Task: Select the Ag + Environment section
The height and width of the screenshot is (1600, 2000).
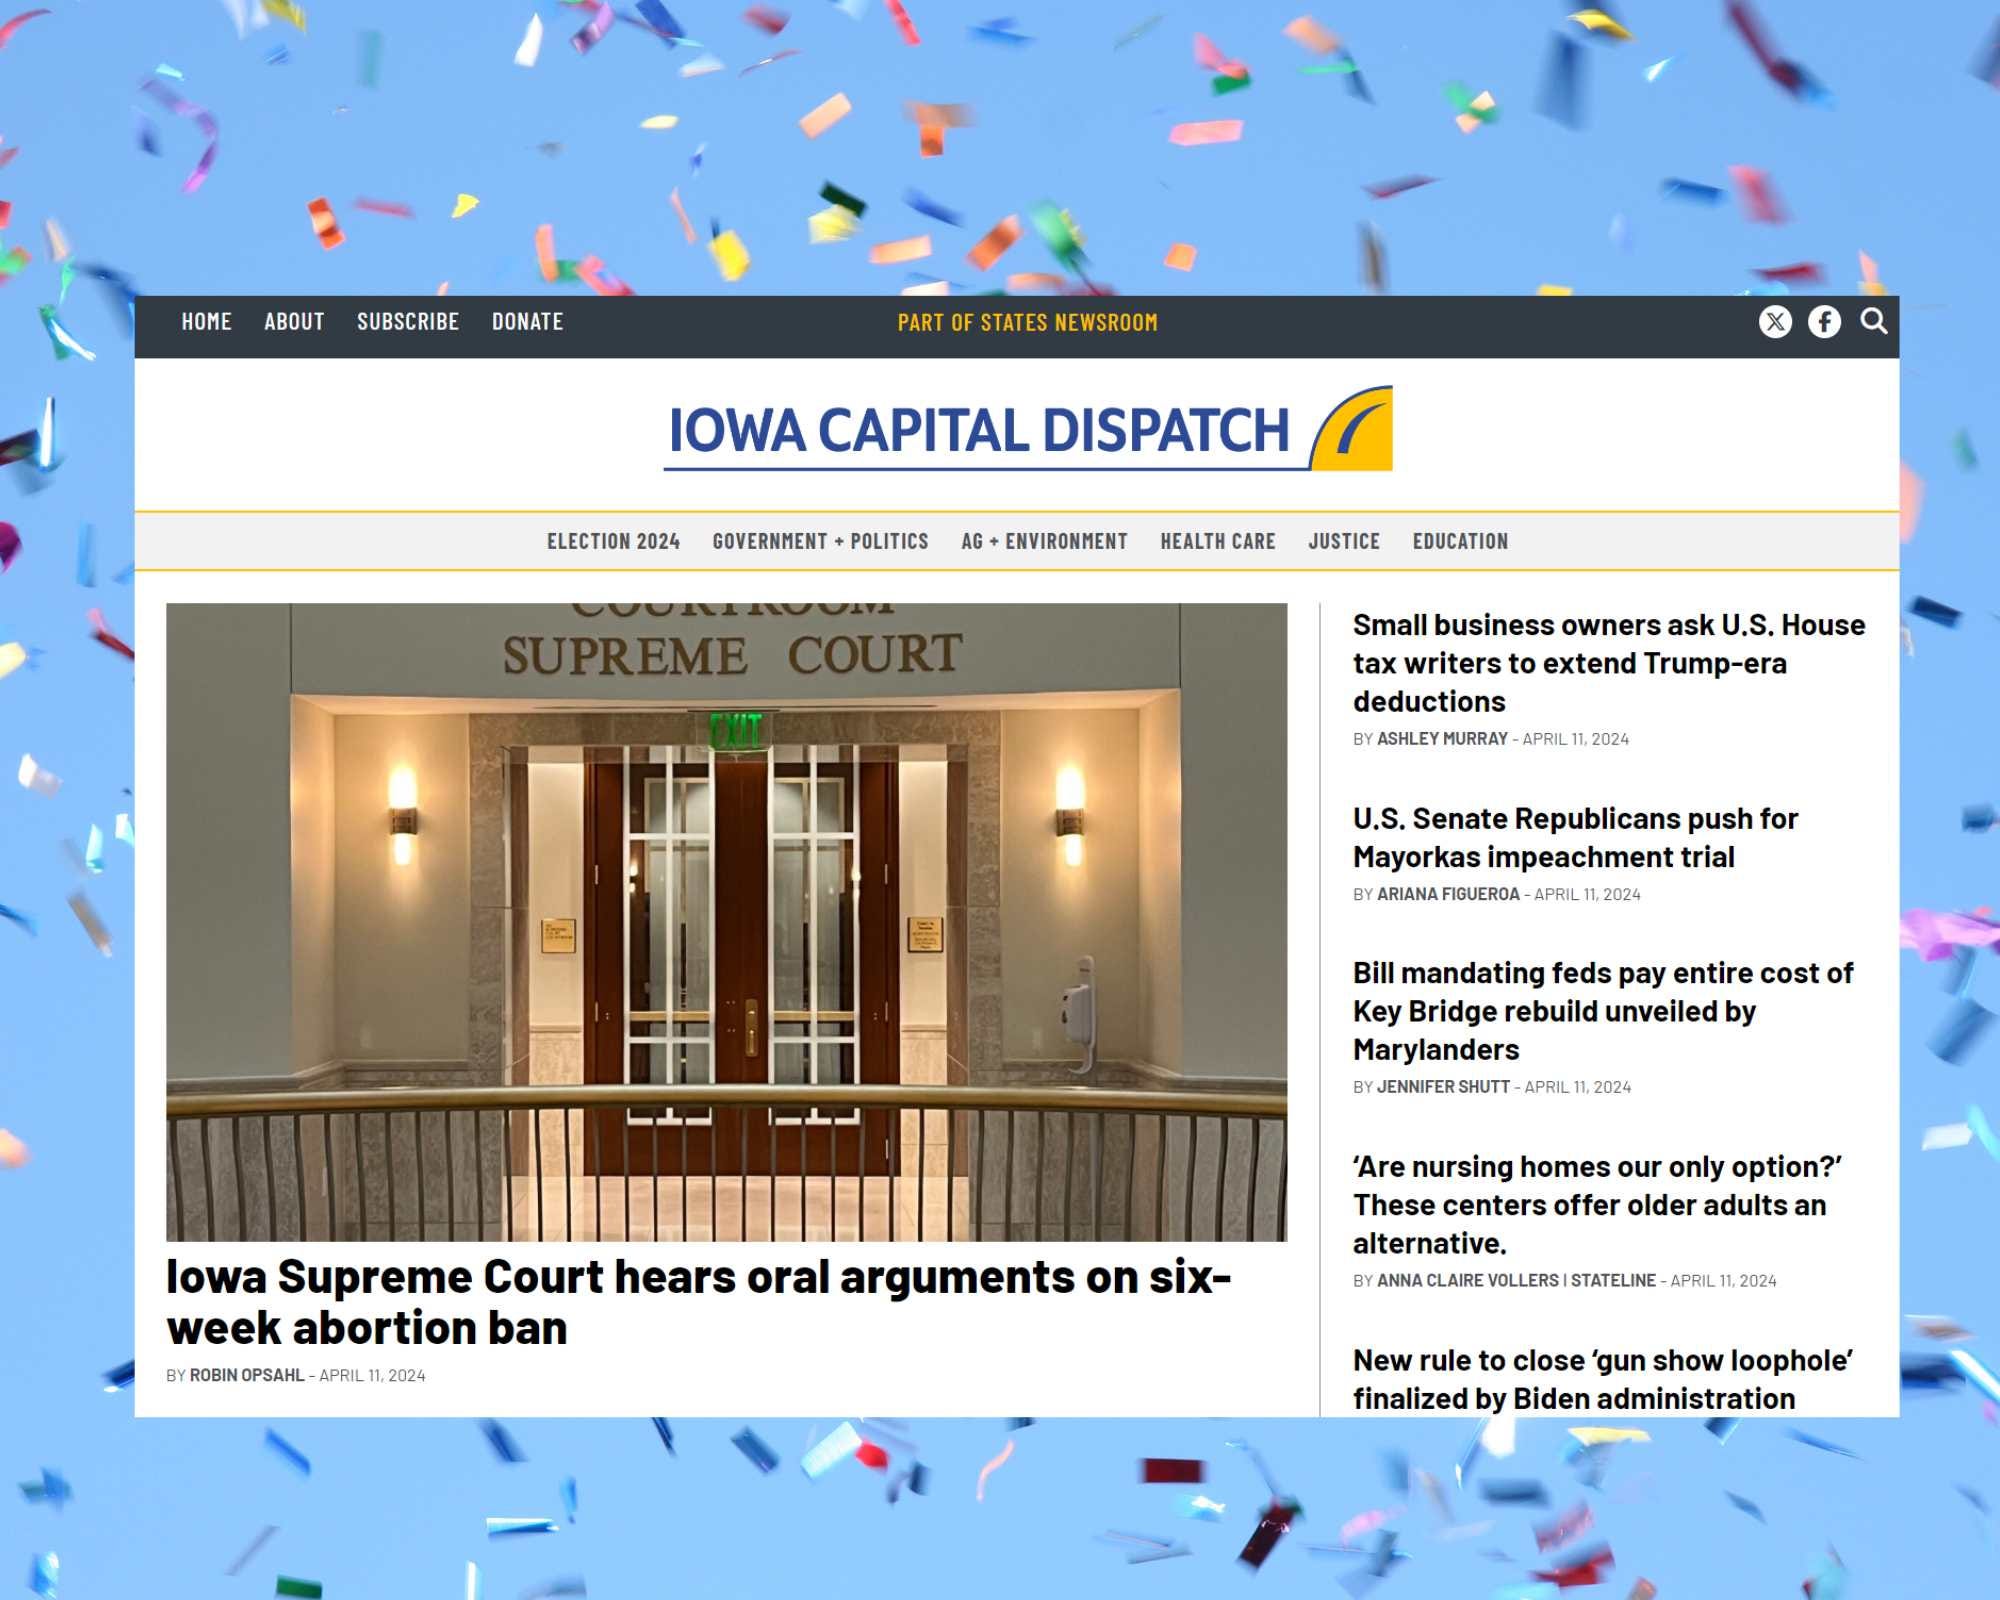Action: 1044,541
